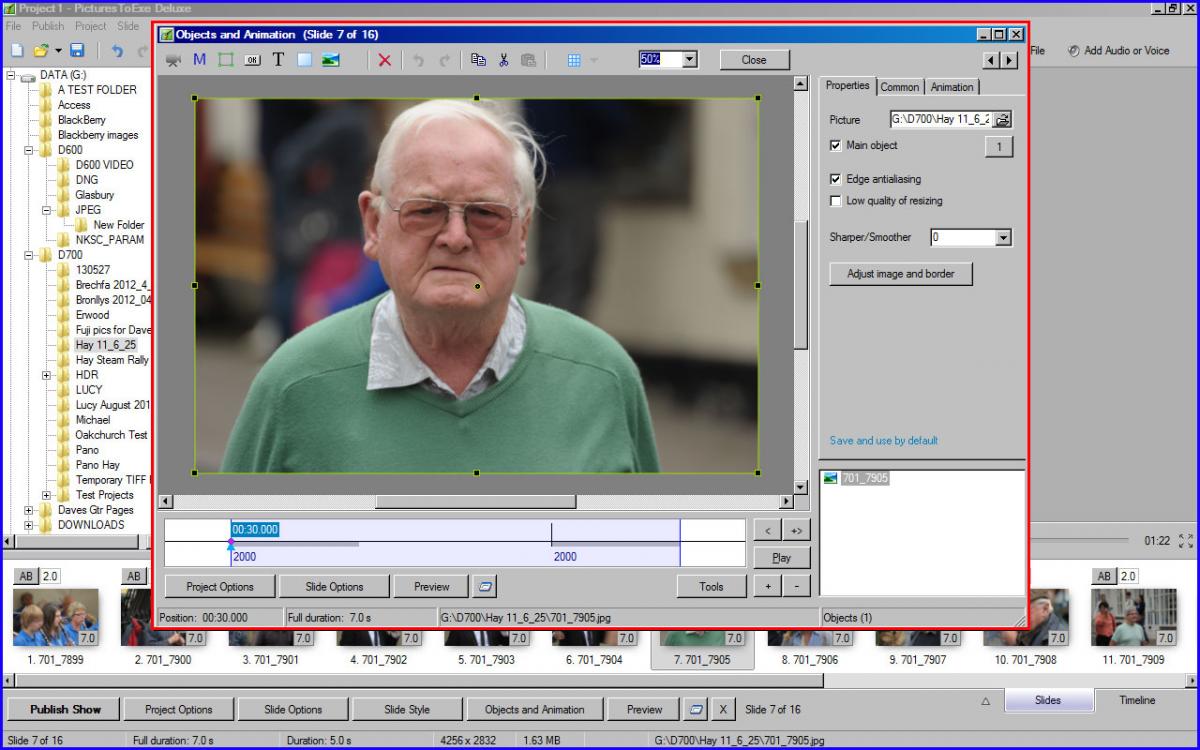Select 701_7905 in the objects list
The width and height of the screenshot is (1200, 750).
[864, 479]
